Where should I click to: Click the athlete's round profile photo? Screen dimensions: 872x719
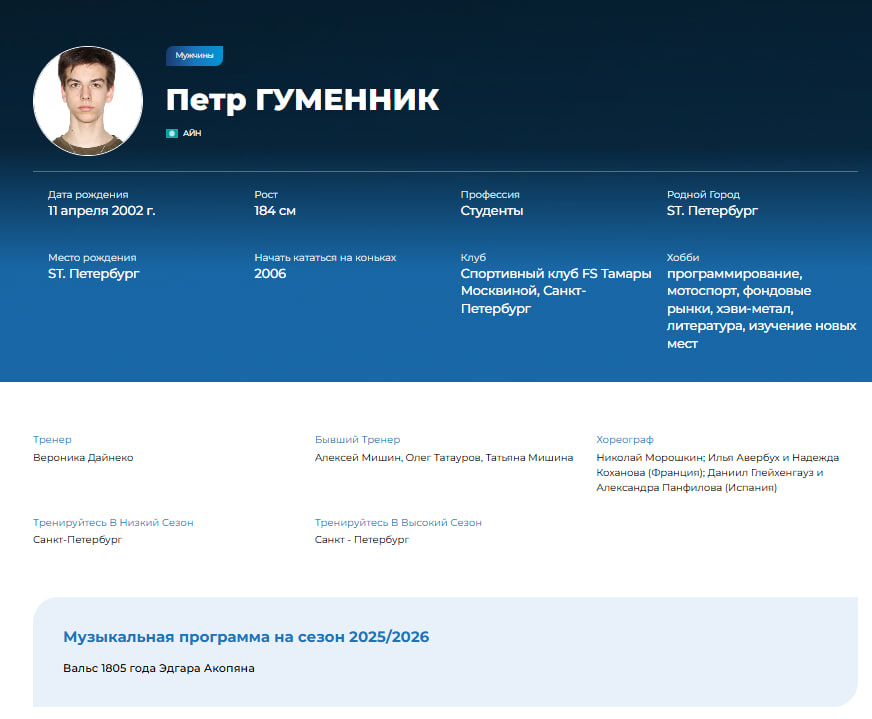(88, 101)
